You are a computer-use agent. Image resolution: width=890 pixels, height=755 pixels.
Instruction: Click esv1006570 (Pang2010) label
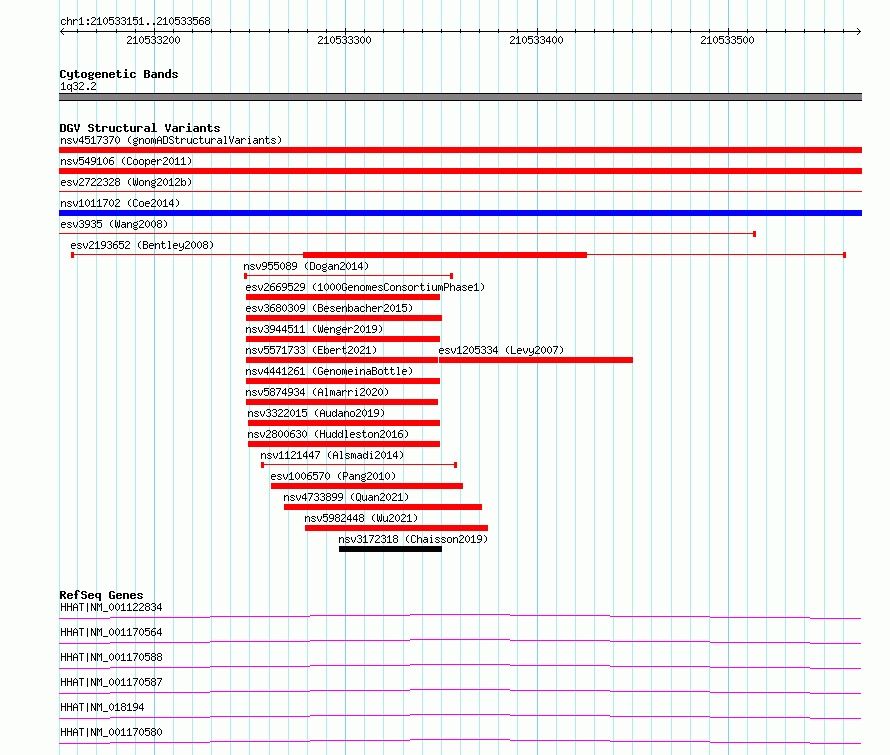tap(333, 476)
